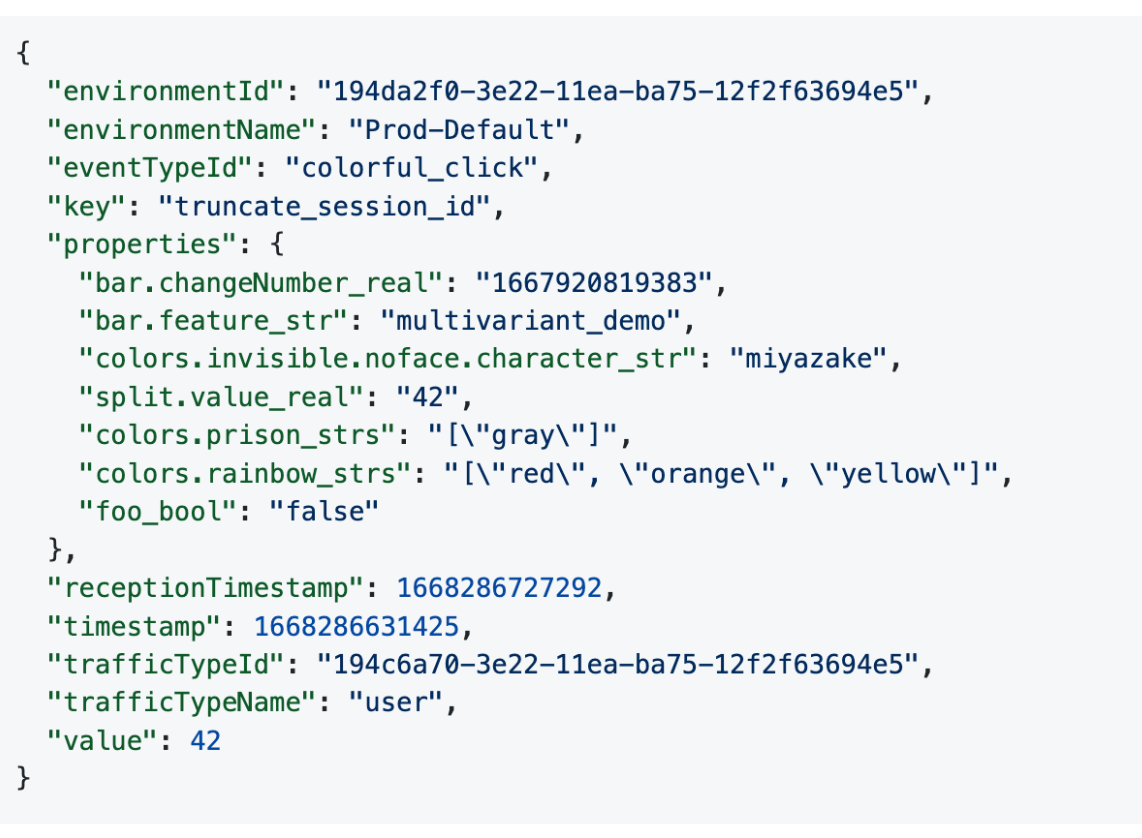Screen dimensions: 1142x838
Task: Click the "Prod-Default" environment name value
Action: pos(464,130)
